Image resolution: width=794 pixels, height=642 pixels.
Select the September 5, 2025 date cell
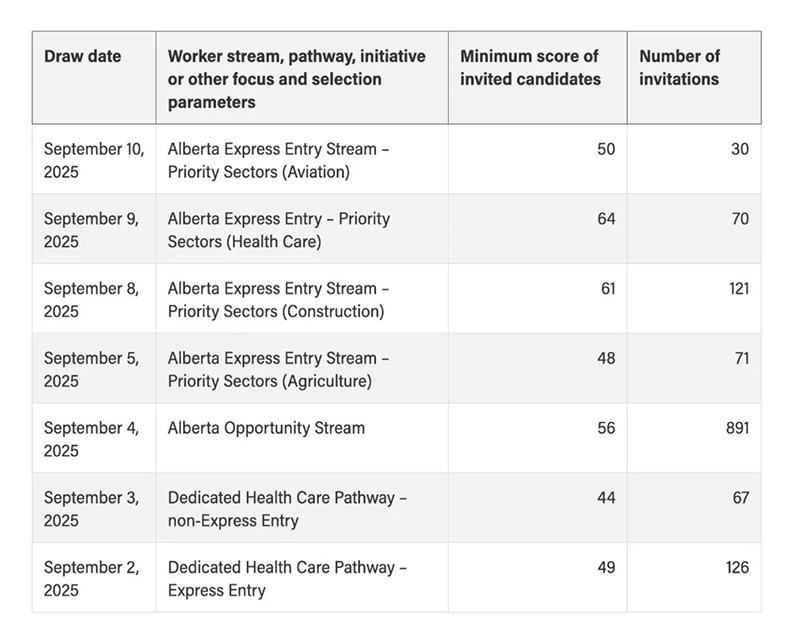[91, 369]
